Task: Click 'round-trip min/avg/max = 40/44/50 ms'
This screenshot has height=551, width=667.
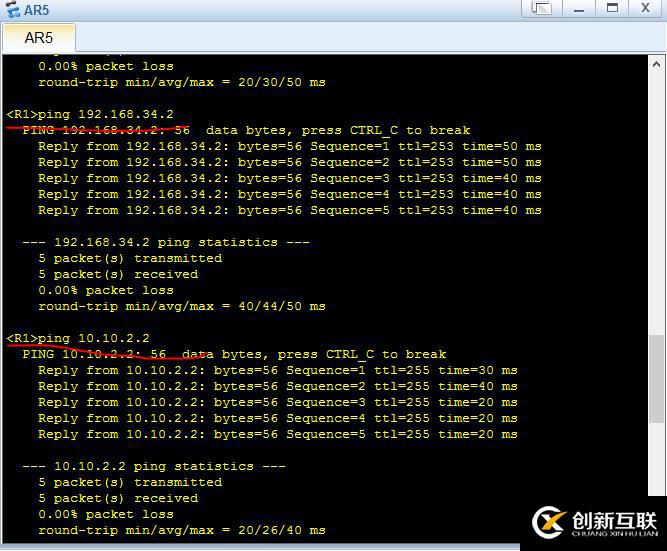Action: pyautogui.click(x=182, y=306)
